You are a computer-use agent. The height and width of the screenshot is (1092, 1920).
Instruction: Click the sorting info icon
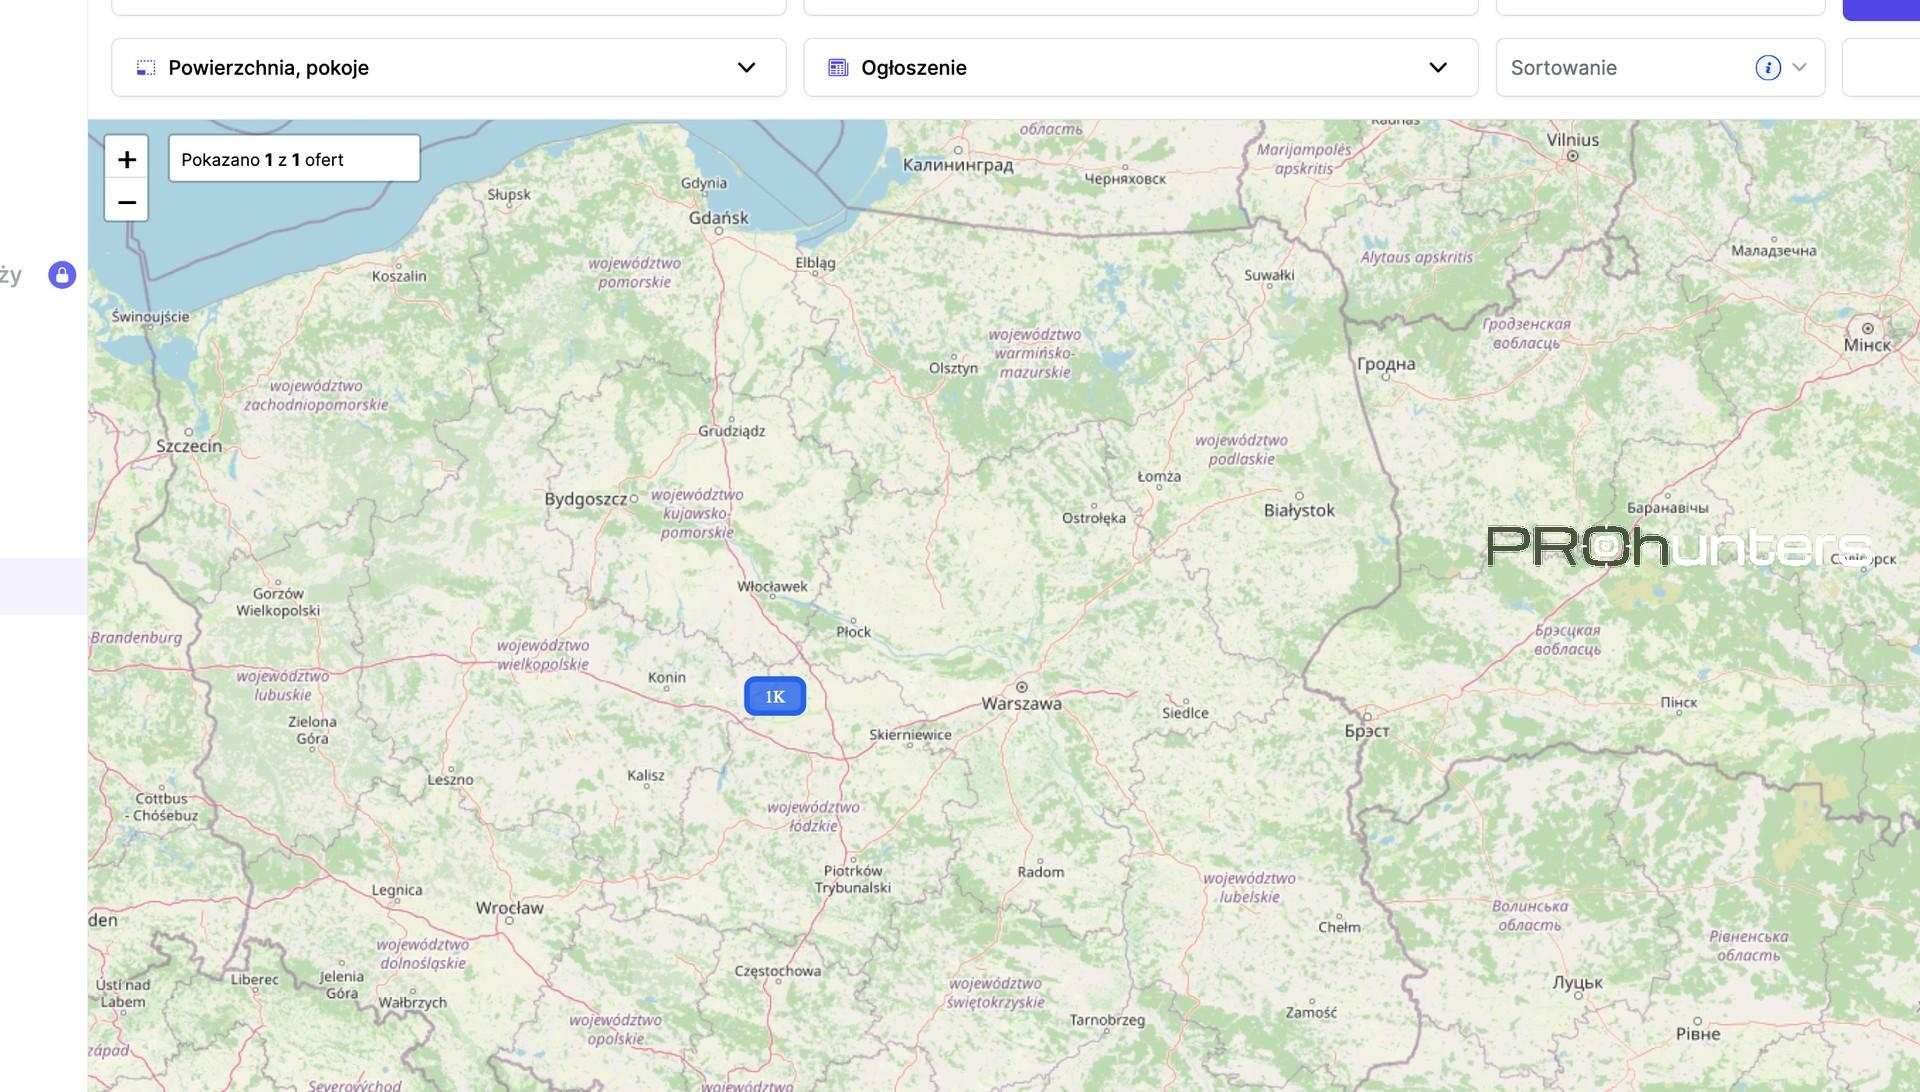(x=1767, y=68)
